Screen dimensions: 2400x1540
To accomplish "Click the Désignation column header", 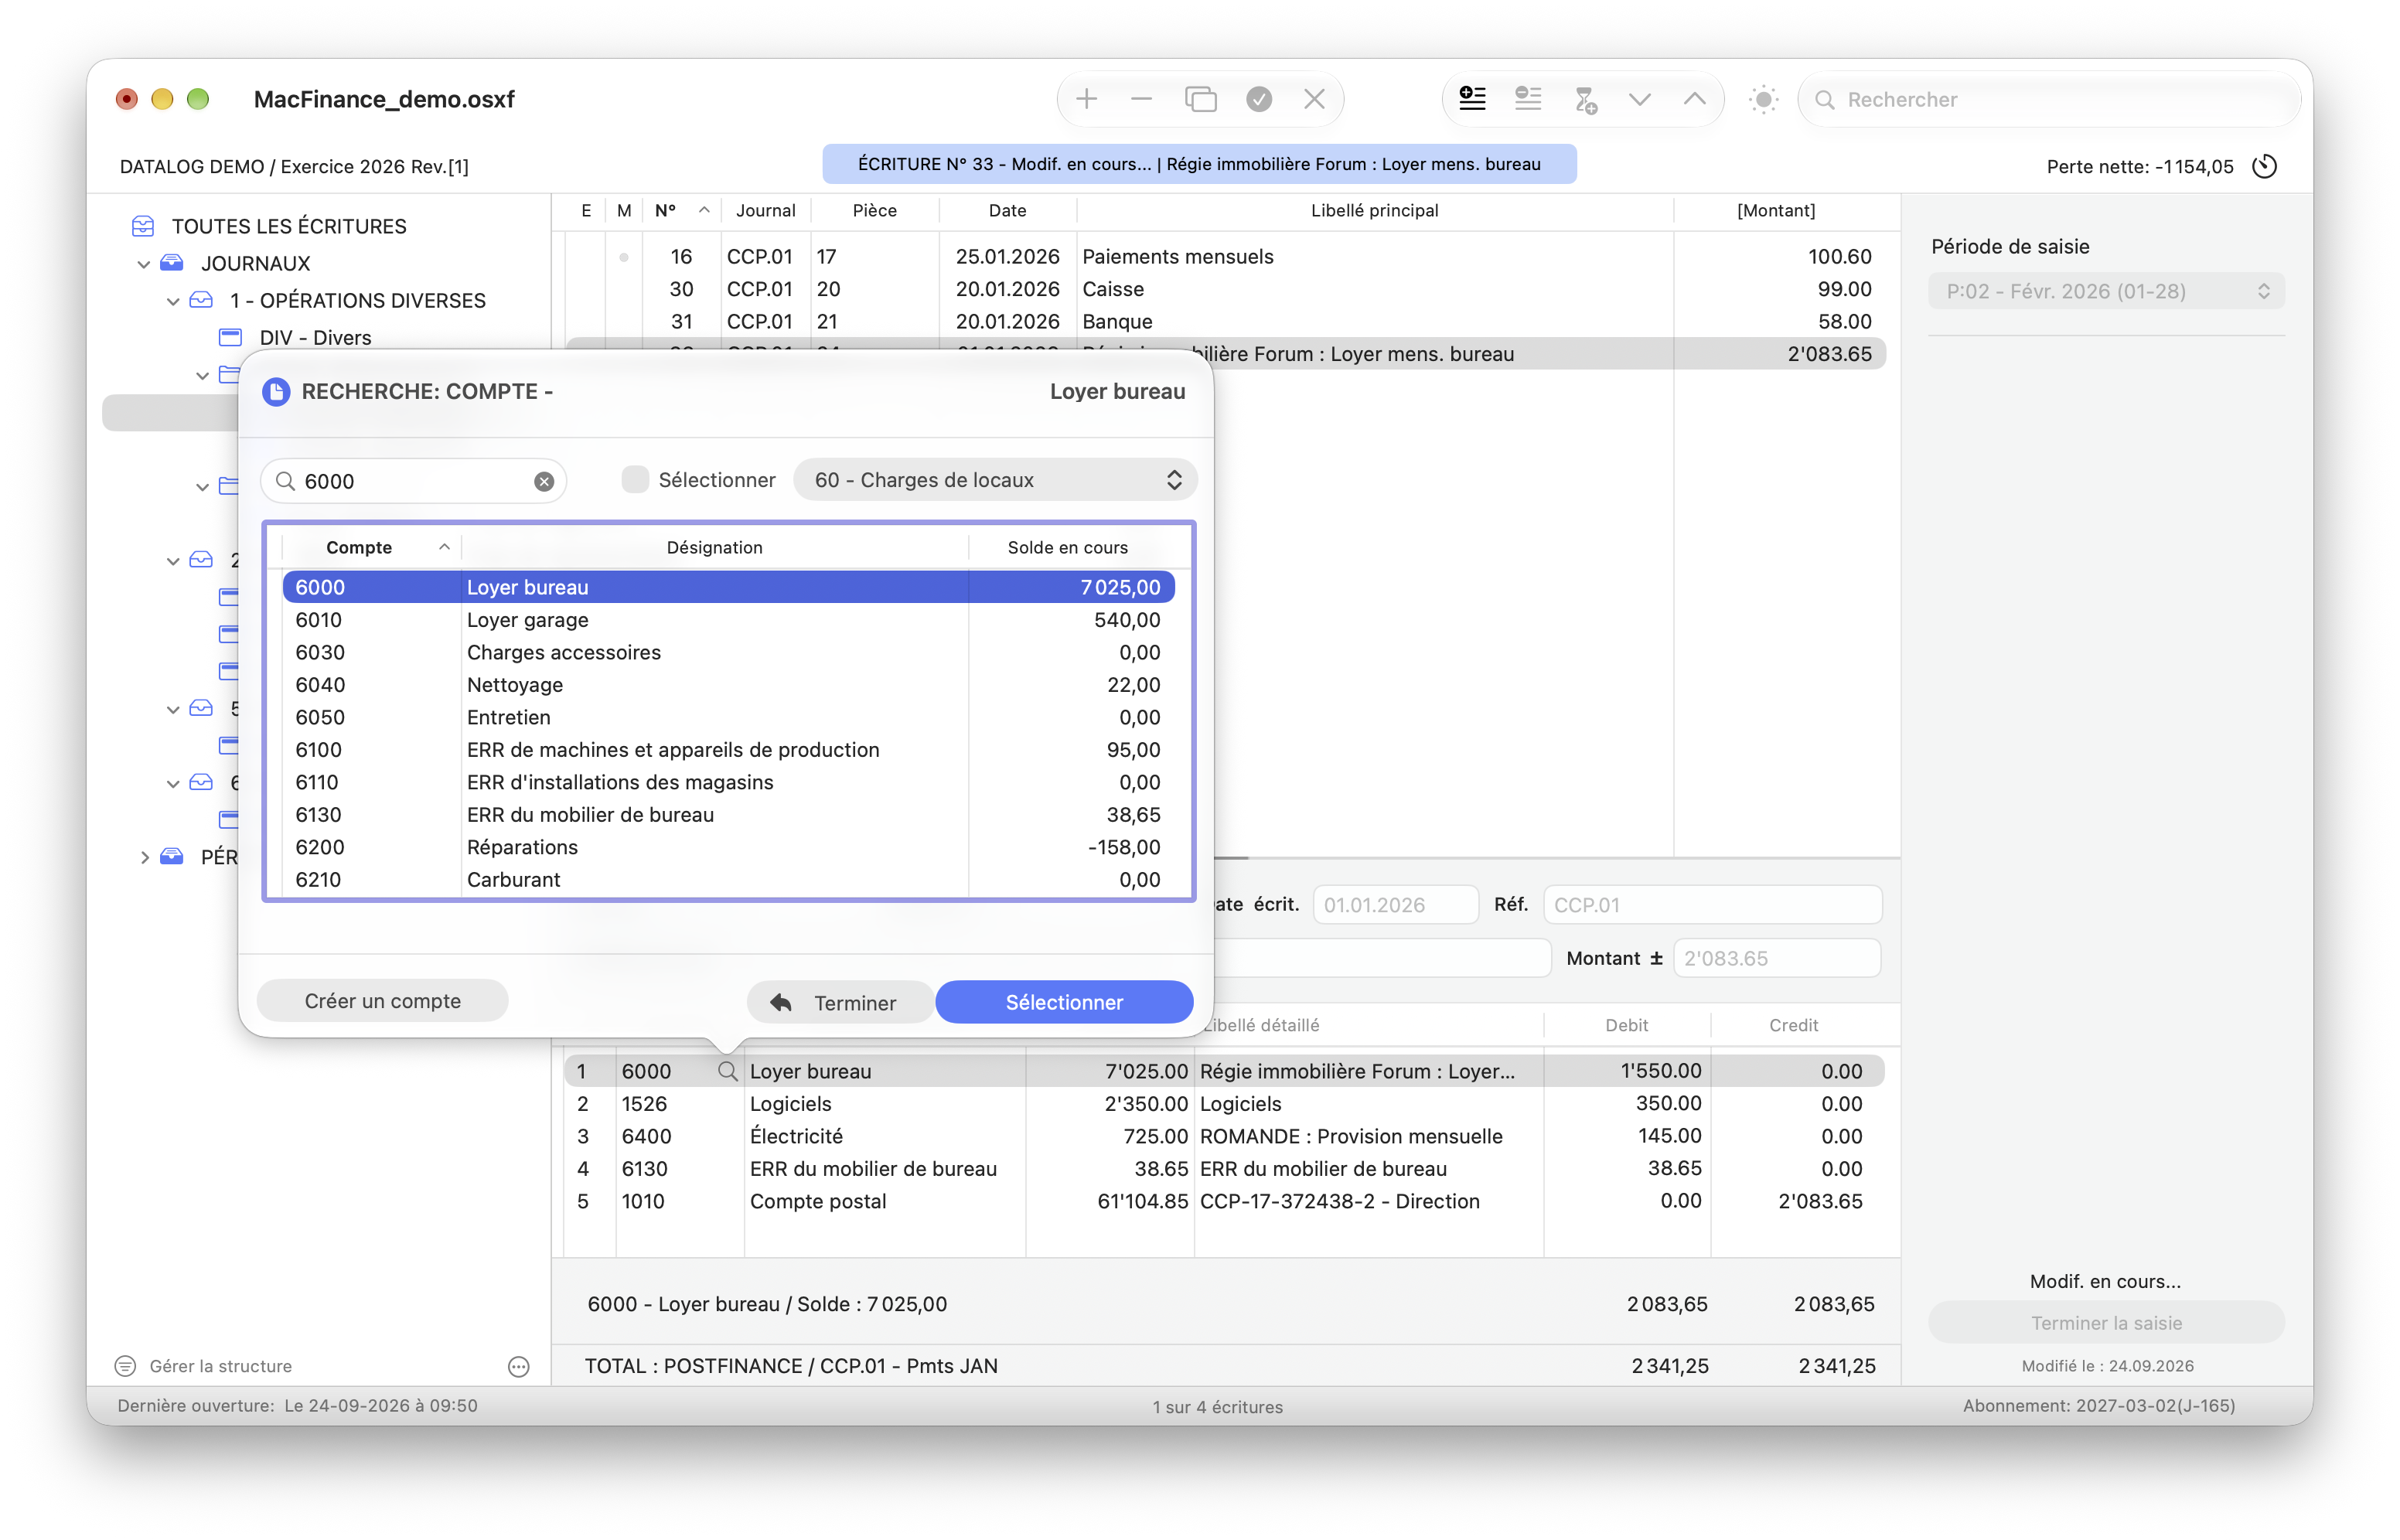I will pyautogui.click(x=714, y=547).
